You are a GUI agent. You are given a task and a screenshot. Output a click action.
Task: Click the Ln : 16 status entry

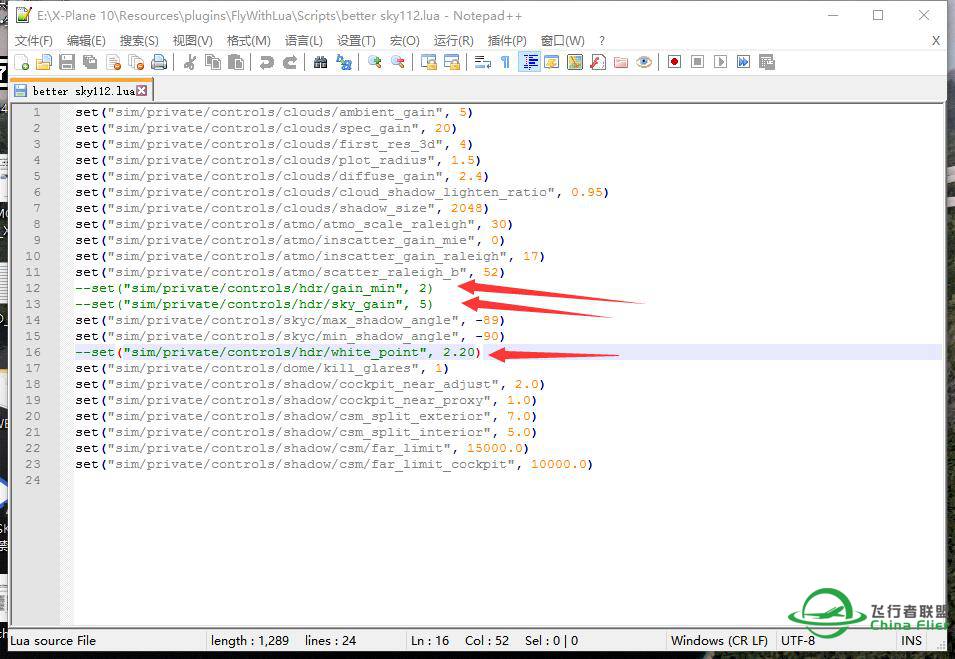430,641
